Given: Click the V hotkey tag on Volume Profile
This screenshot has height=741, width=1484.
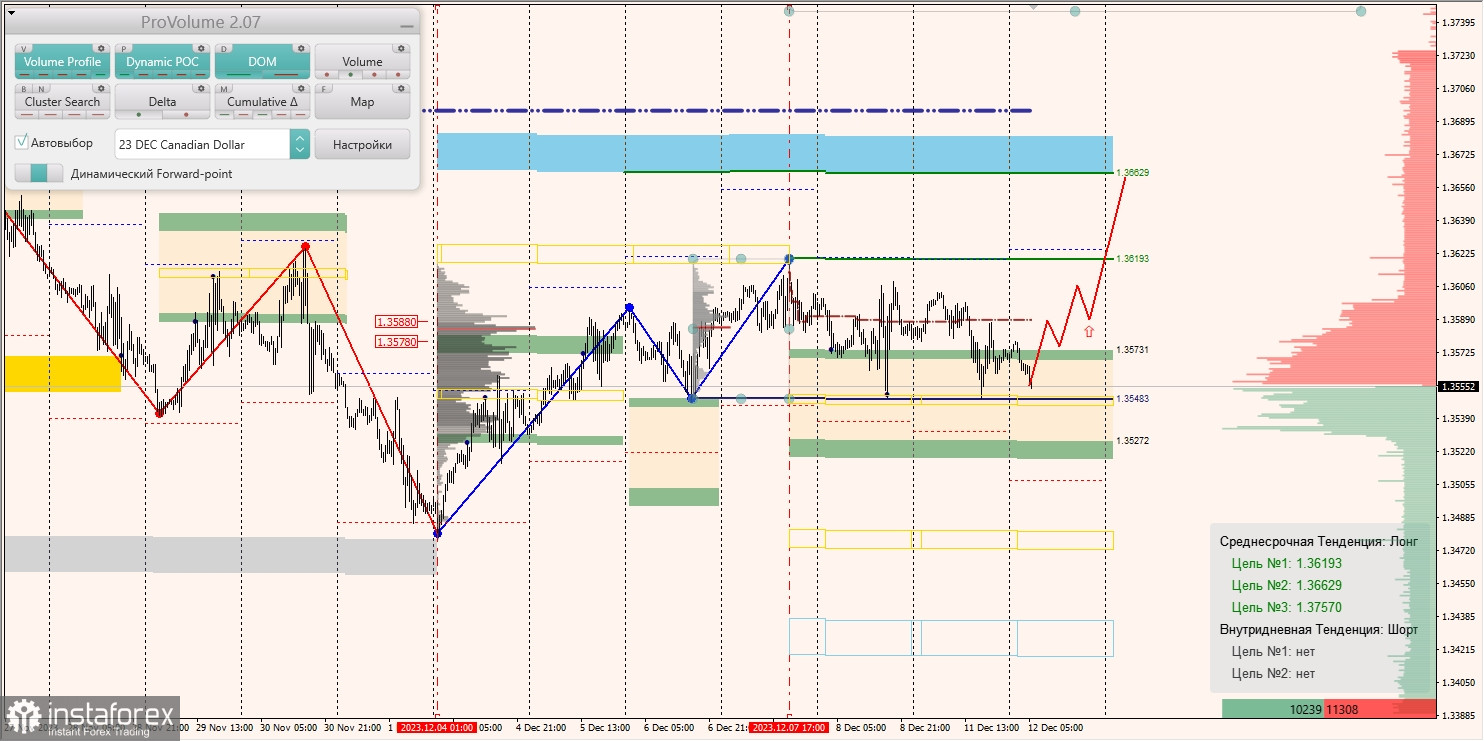Looking at the screenshot, I should coord(24,48).
